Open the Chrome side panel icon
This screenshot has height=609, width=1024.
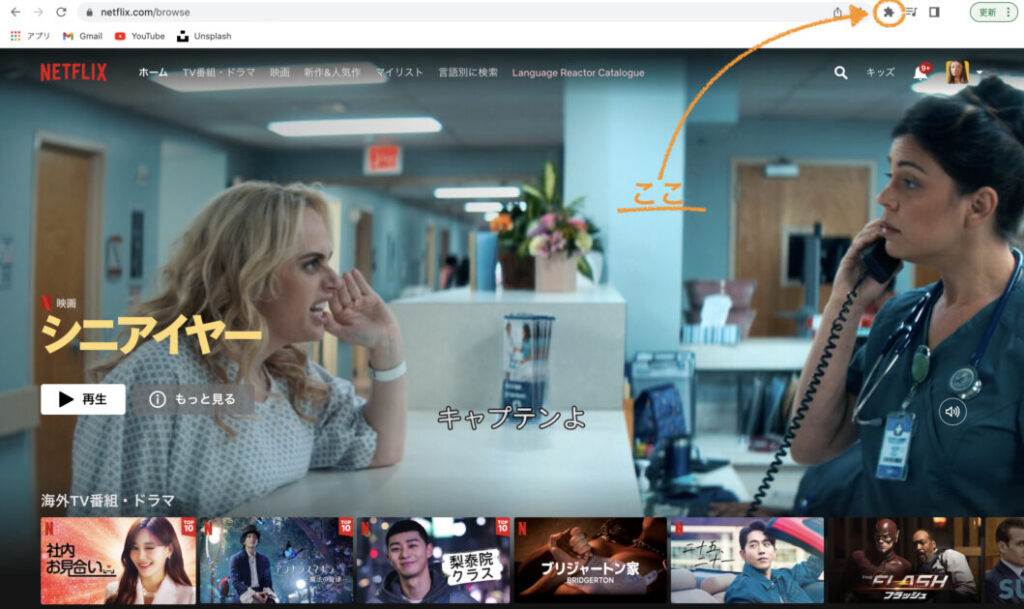pyautogui.click(x=934, y=12)
